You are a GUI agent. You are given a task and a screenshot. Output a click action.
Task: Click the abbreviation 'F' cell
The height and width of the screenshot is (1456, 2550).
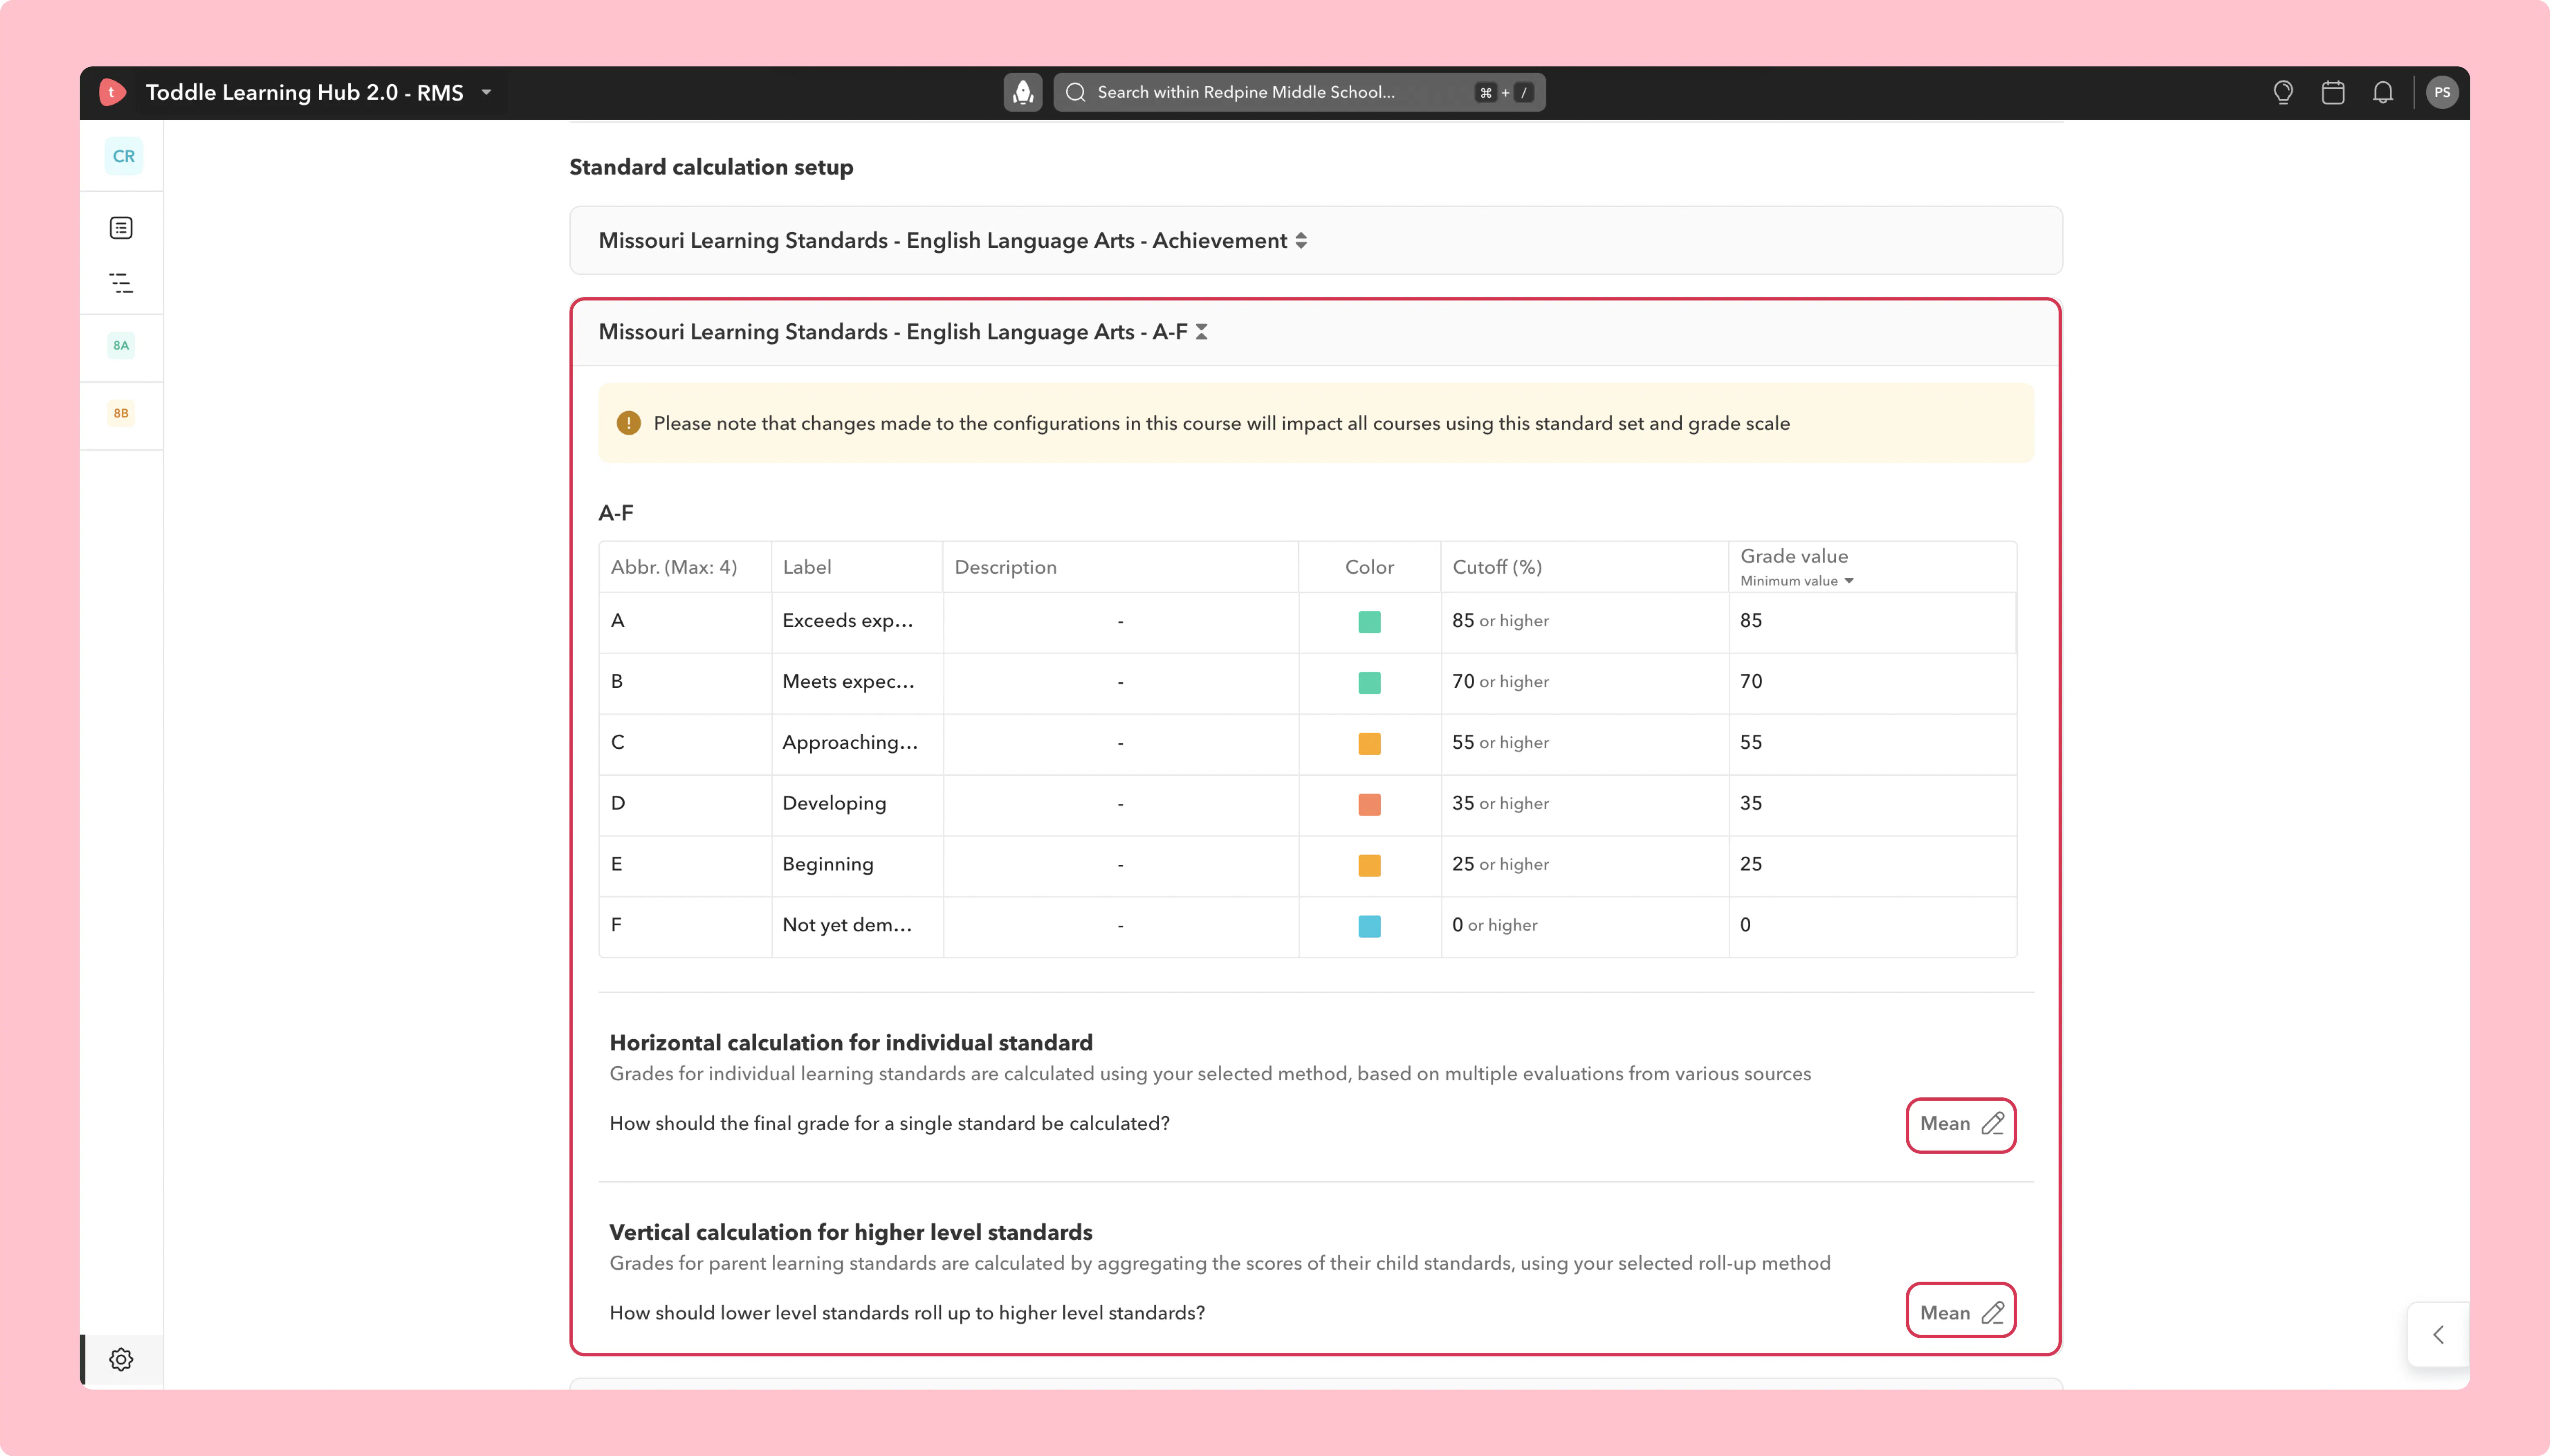[x=685, y=926]
